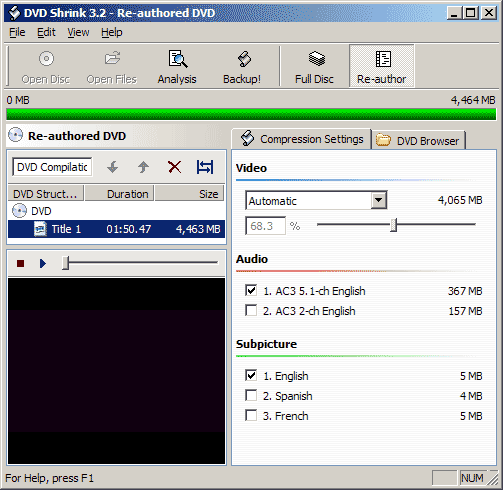Start the Backup! toolbar action
This screenshot has height=490, width=503.
click(242, 66)
